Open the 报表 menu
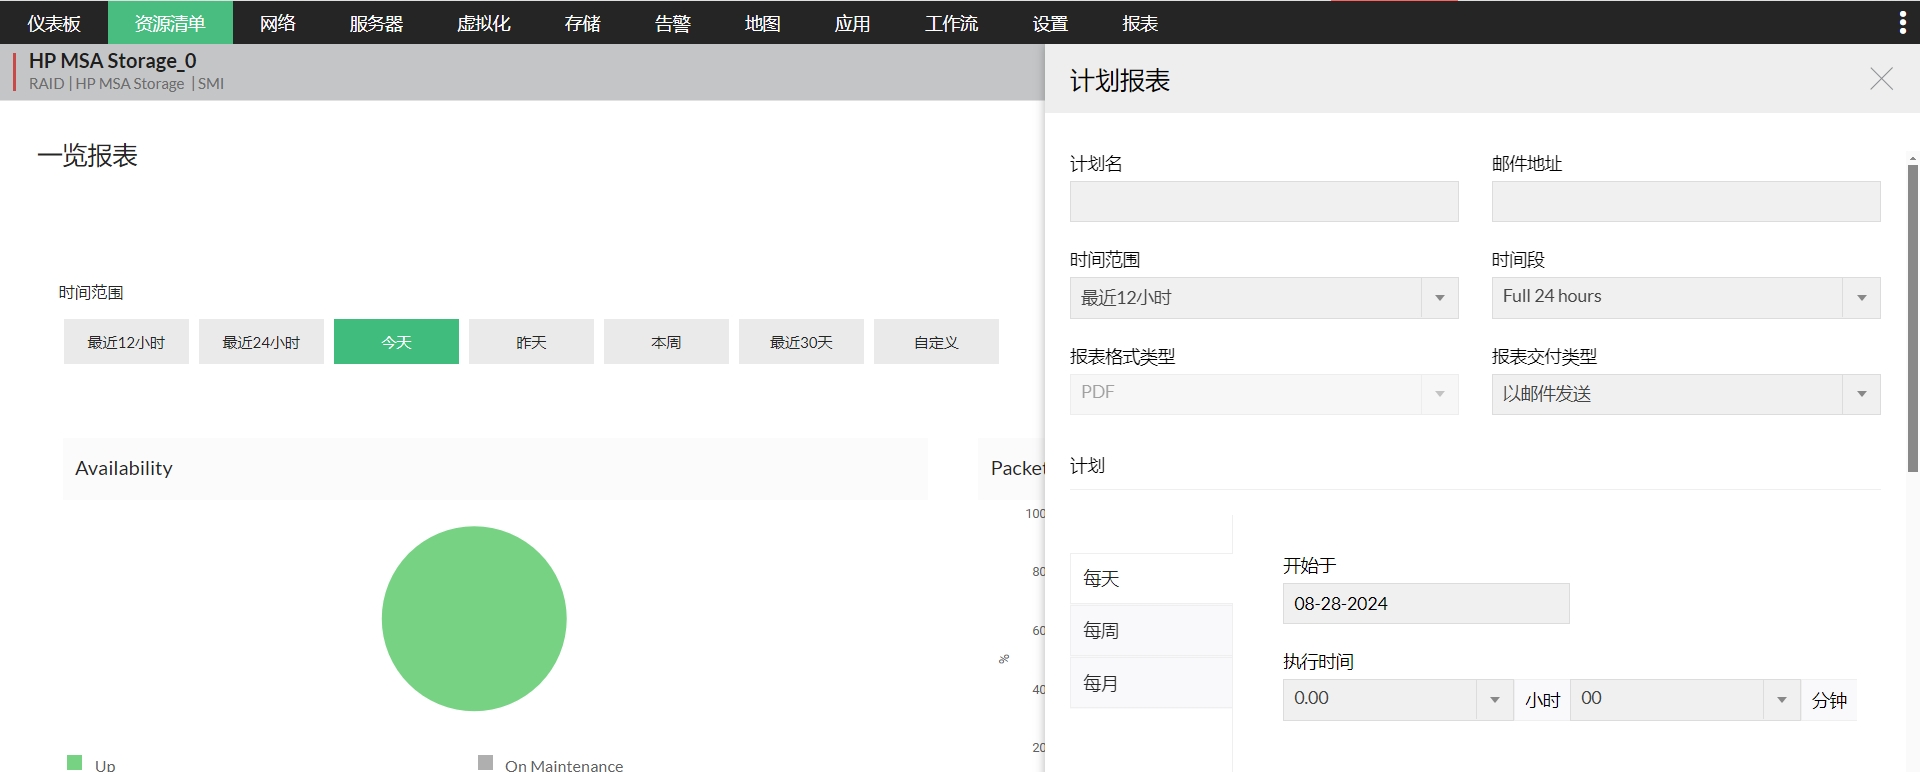The image size is (1920, 772). coord(1140,23)
